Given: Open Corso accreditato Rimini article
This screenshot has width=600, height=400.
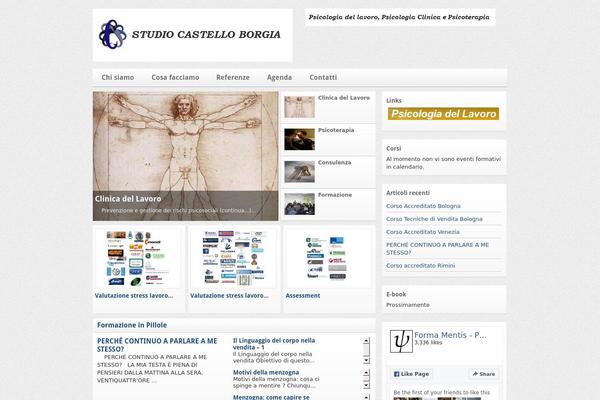Looking at the screenshot, I should pos(420,265).
